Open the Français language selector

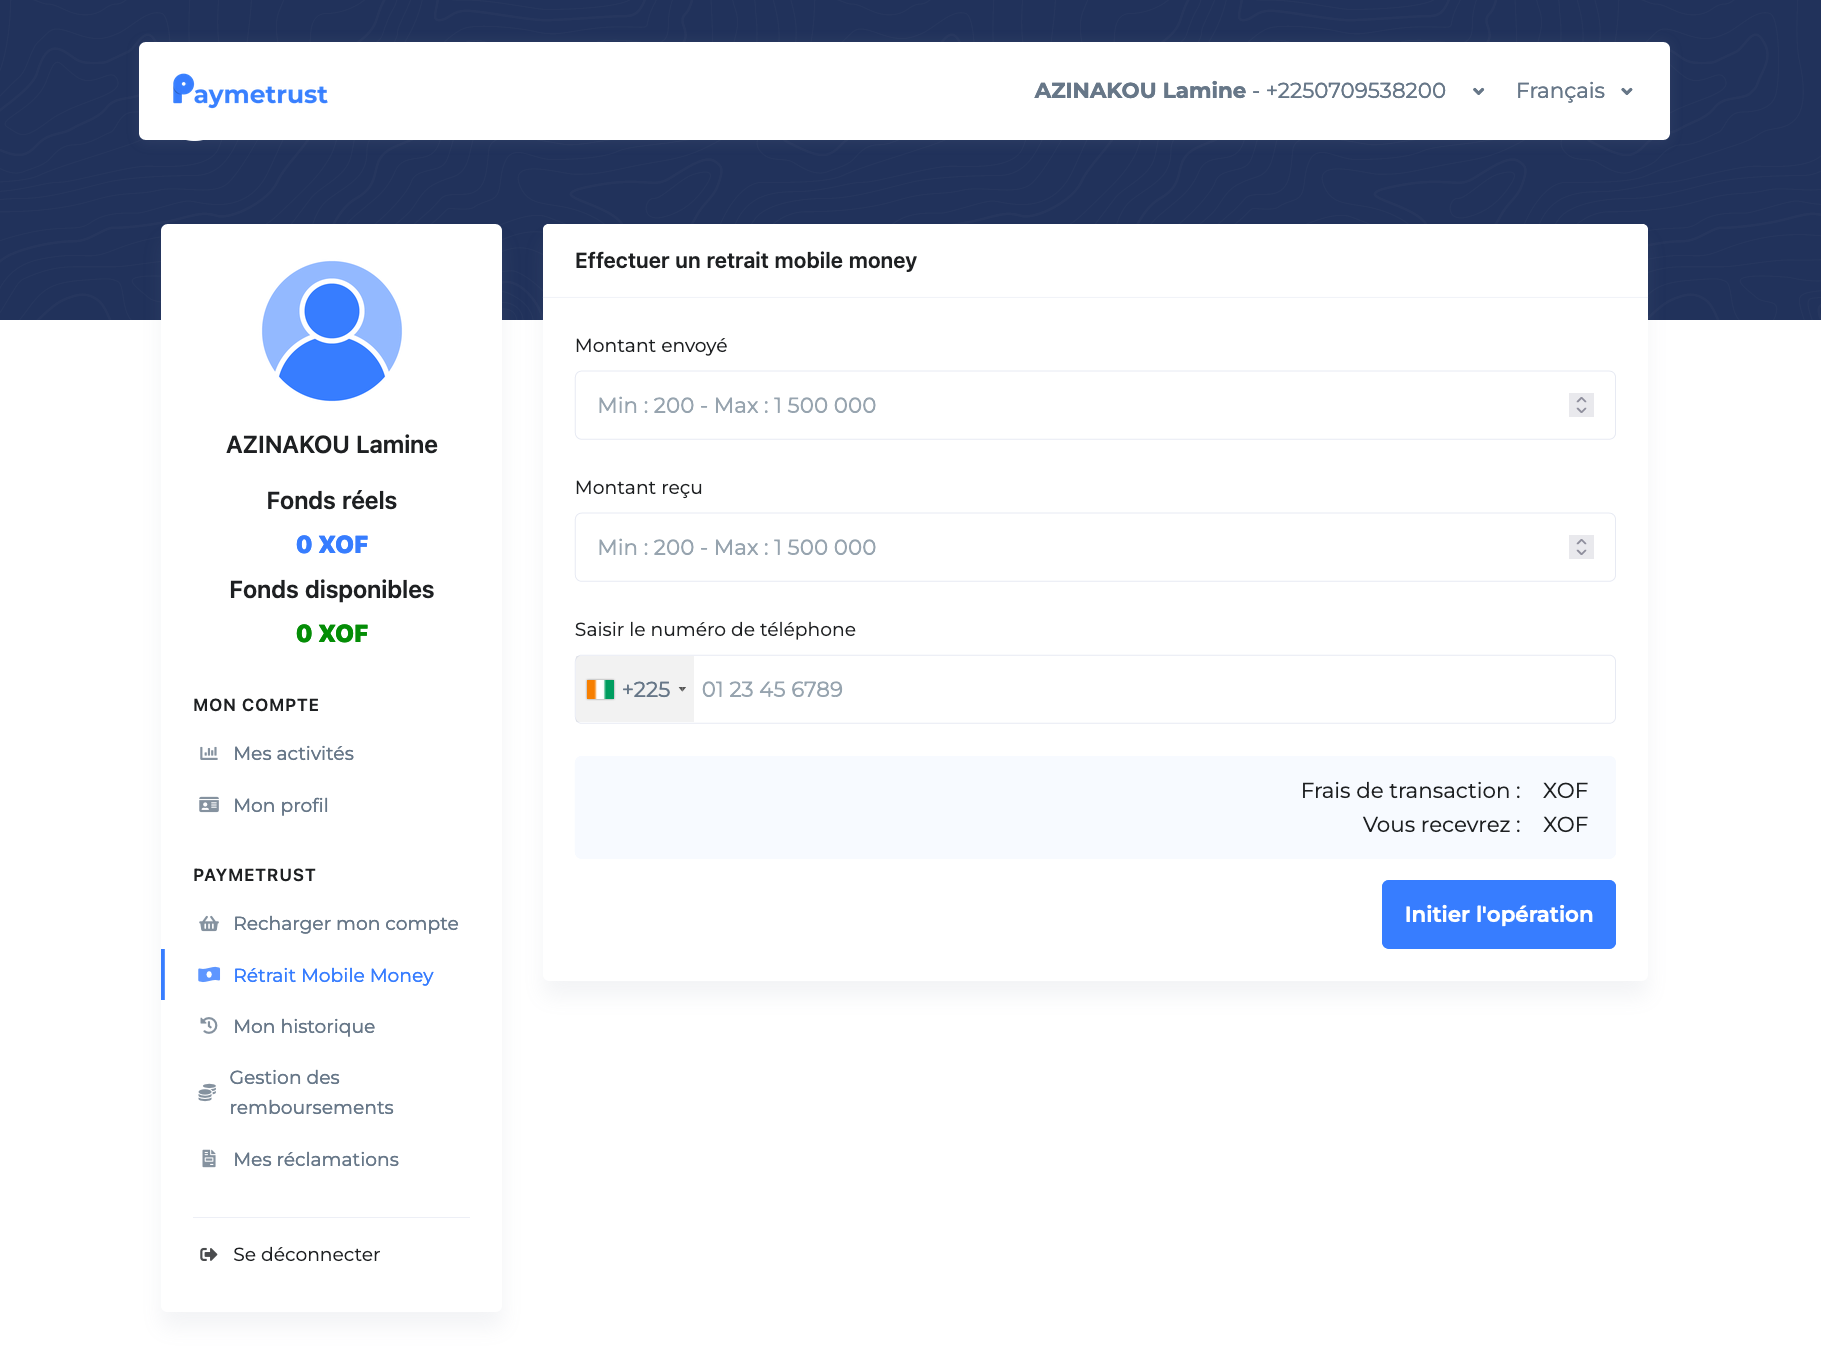tap(1574, 91)
